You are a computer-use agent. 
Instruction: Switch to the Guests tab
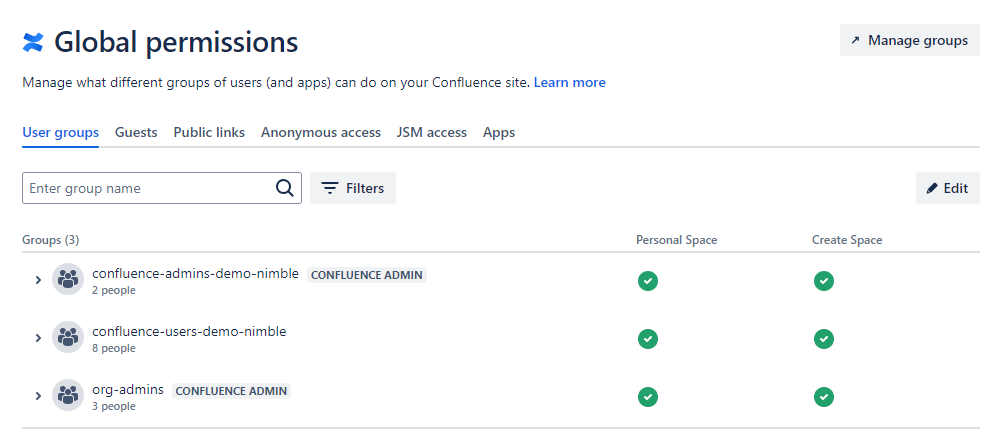point(136,132)
